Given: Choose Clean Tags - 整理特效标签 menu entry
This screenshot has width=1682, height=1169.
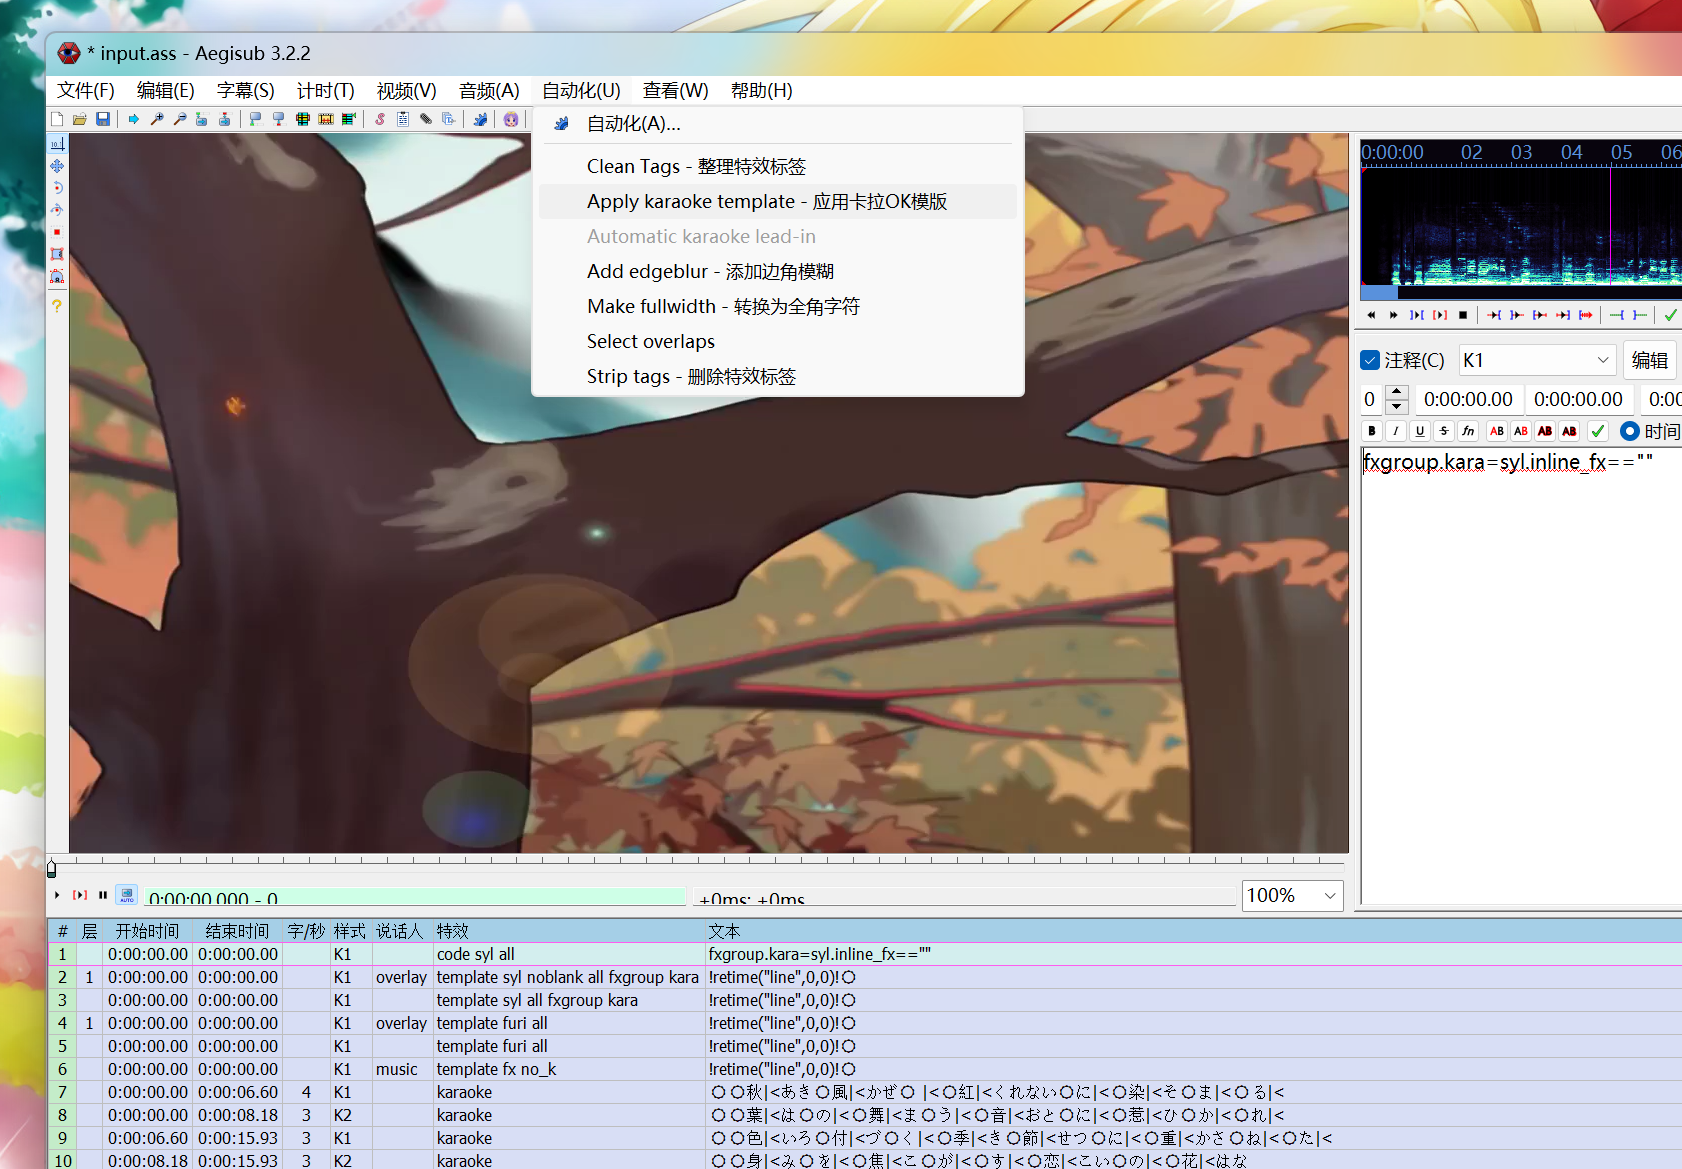Looking at the screenshot, I should [x=778, y=166].
